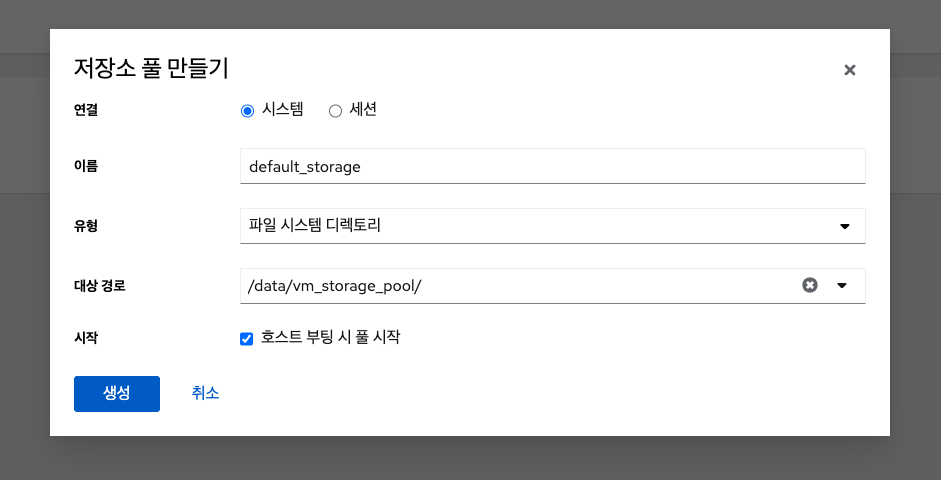Screen dimensions: 941x480
Task: Click the 대상 경로 field label
Action: coord(100,286)
